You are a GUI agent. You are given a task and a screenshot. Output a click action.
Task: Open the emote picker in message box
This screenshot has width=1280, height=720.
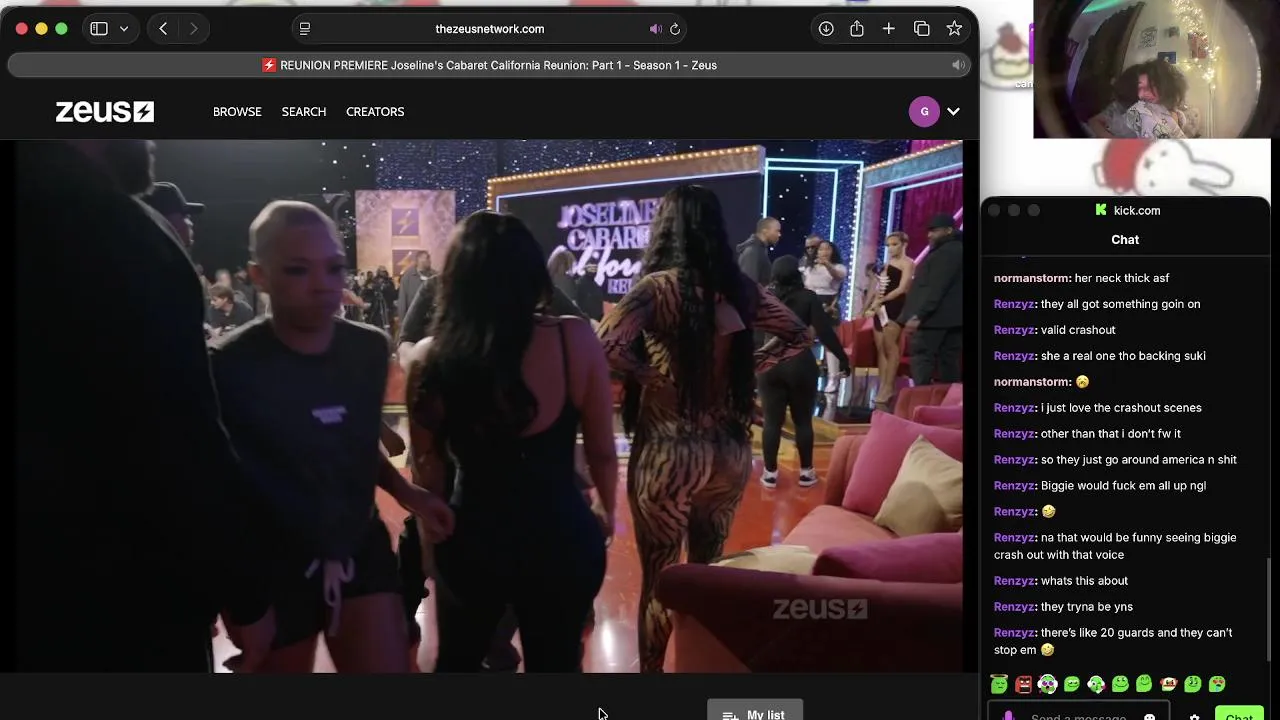pyautogui.click(x=1149, y=716)
